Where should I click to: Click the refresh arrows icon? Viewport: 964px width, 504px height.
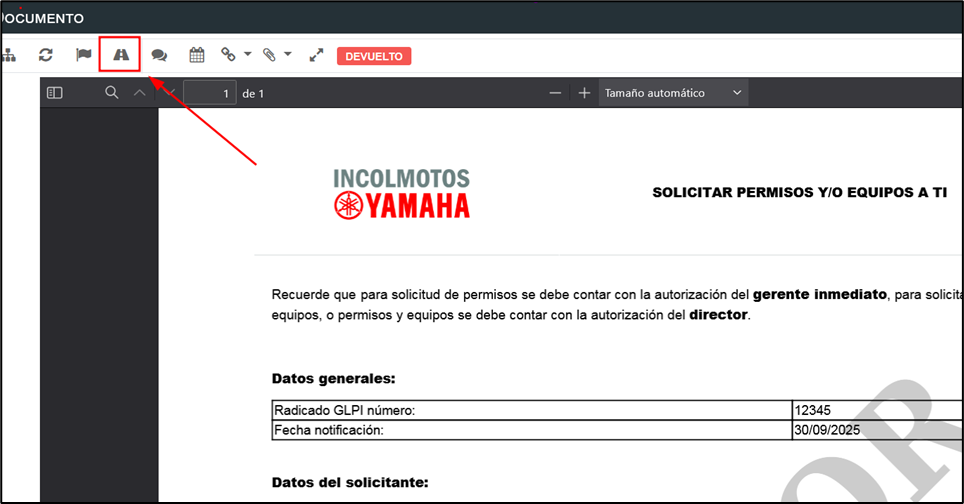46,55
